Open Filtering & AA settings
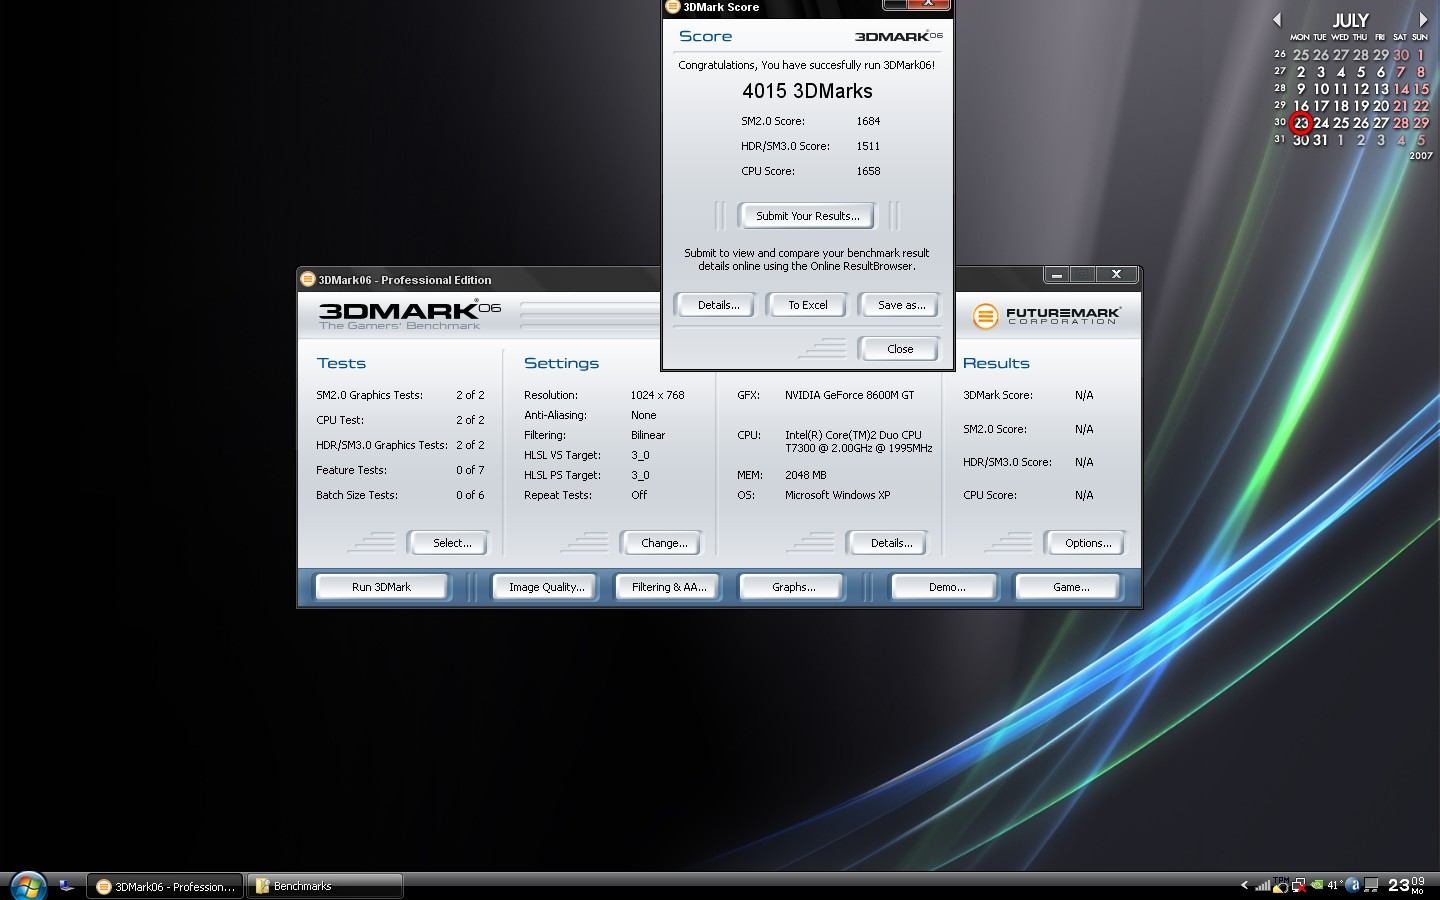The width and height of the screenshot is (1440, 900). [668, 587]
